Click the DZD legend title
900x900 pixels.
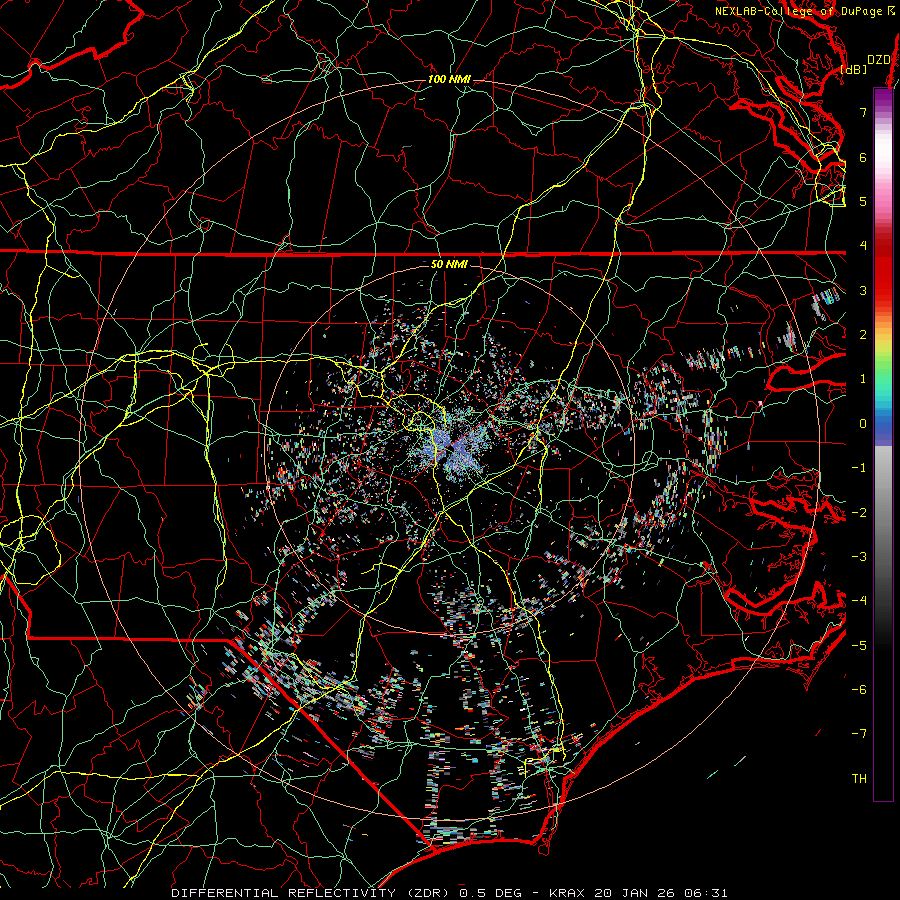coord(879,59)
